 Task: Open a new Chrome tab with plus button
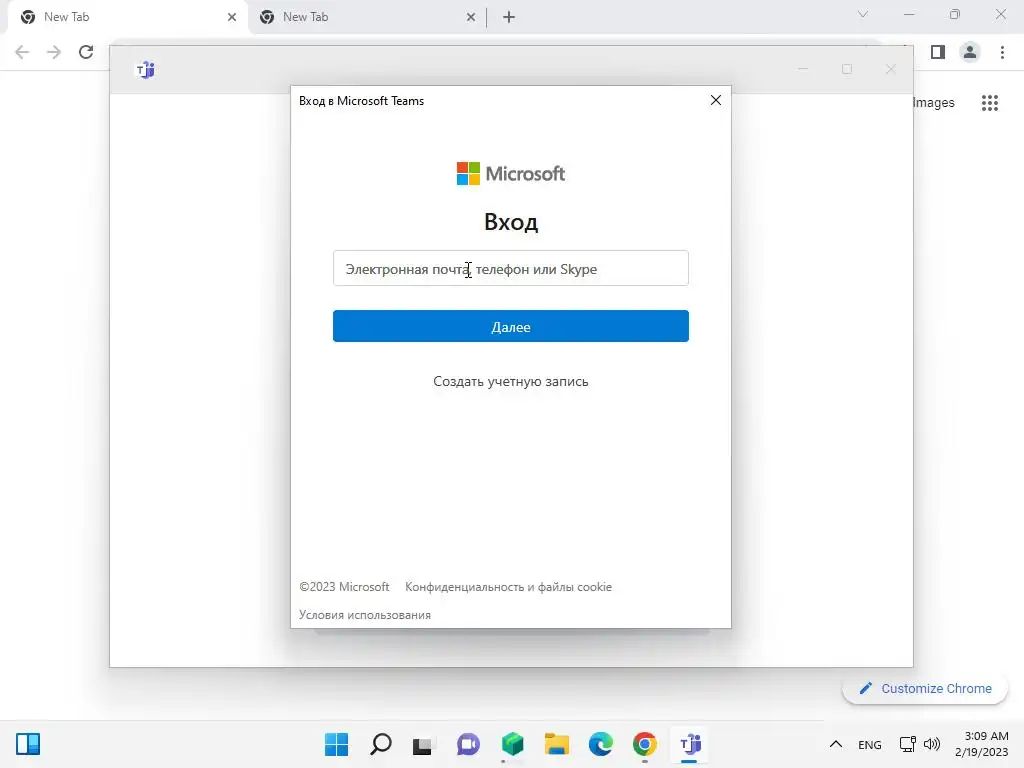(509, 17)
